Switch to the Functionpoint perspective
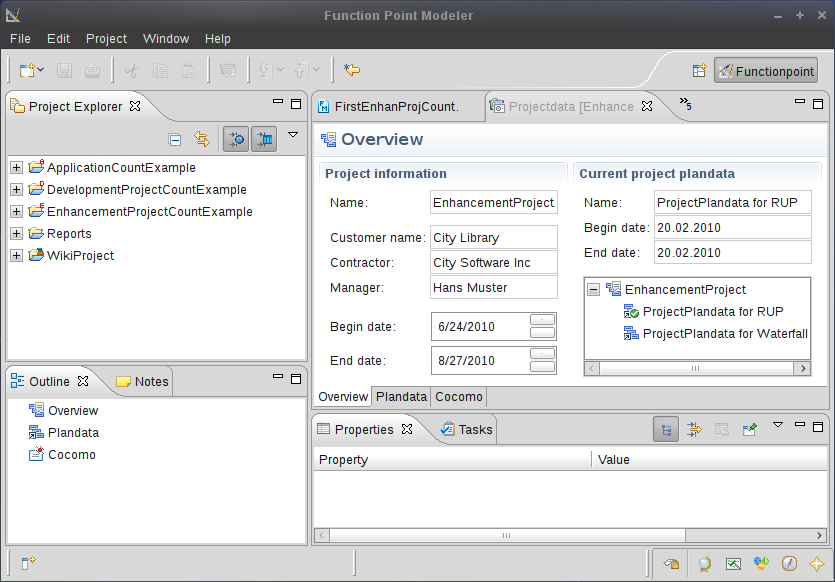Viewport: 835px width, 582px height. [766, 71]
